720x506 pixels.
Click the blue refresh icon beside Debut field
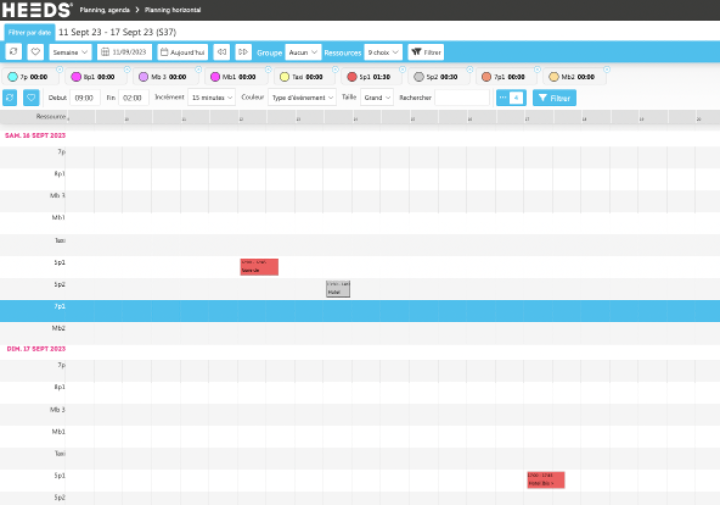click(10, 97)
